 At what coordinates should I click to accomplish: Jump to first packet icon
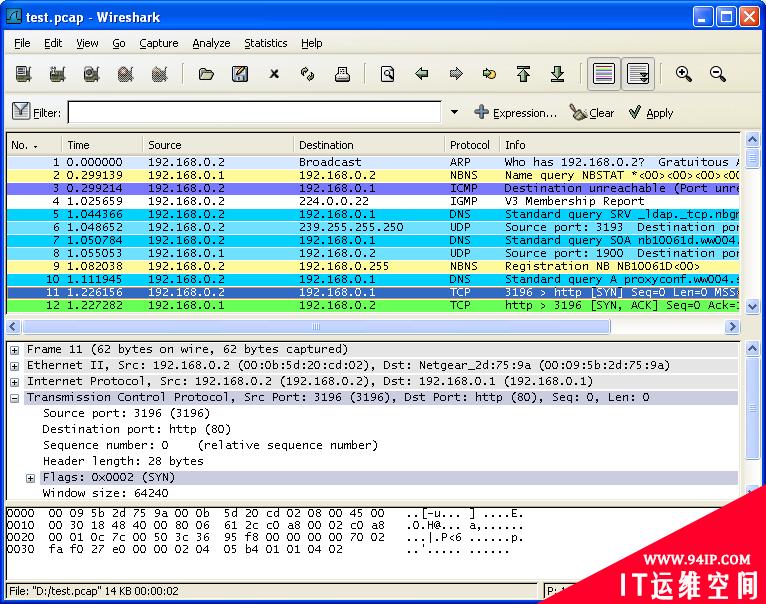523,74
